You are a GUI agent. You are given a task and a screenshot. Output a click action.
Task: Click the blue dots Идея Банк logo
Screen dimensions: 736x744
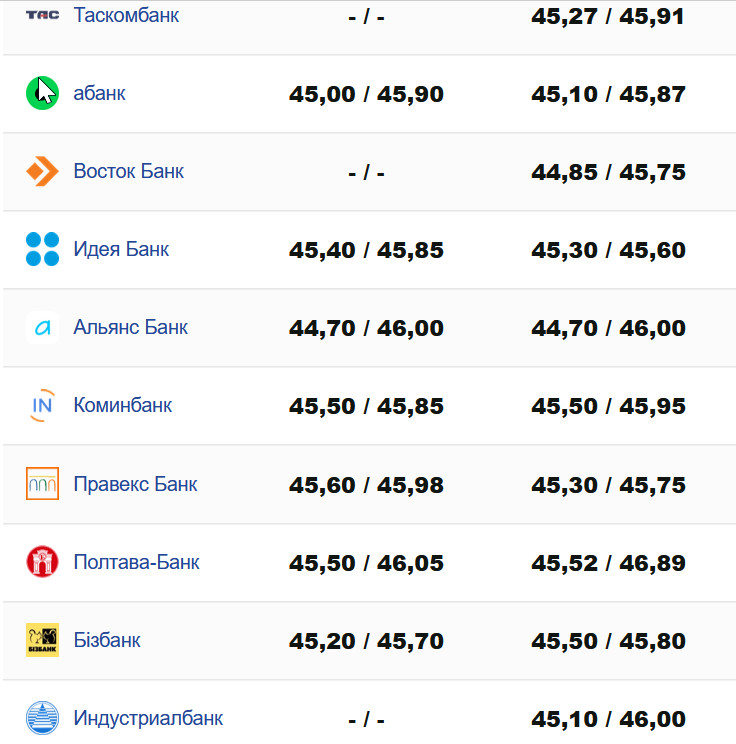pyautogui.click(x=42, y=249)
